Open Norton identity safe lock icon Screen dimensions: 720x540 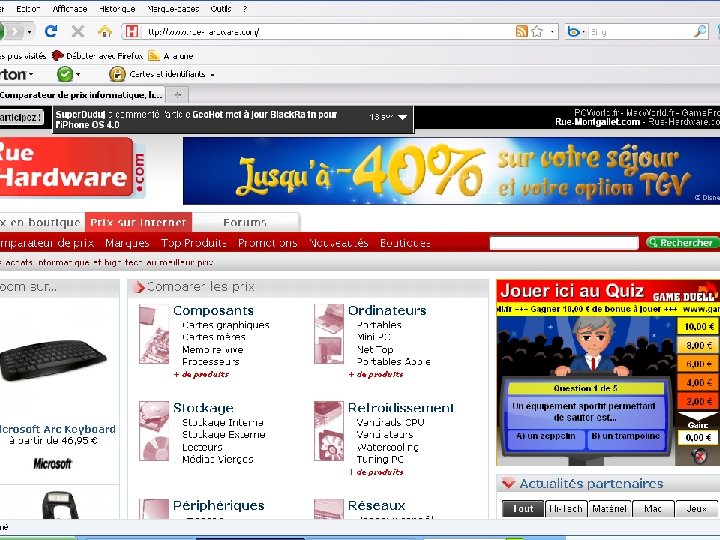pos(117,74)
